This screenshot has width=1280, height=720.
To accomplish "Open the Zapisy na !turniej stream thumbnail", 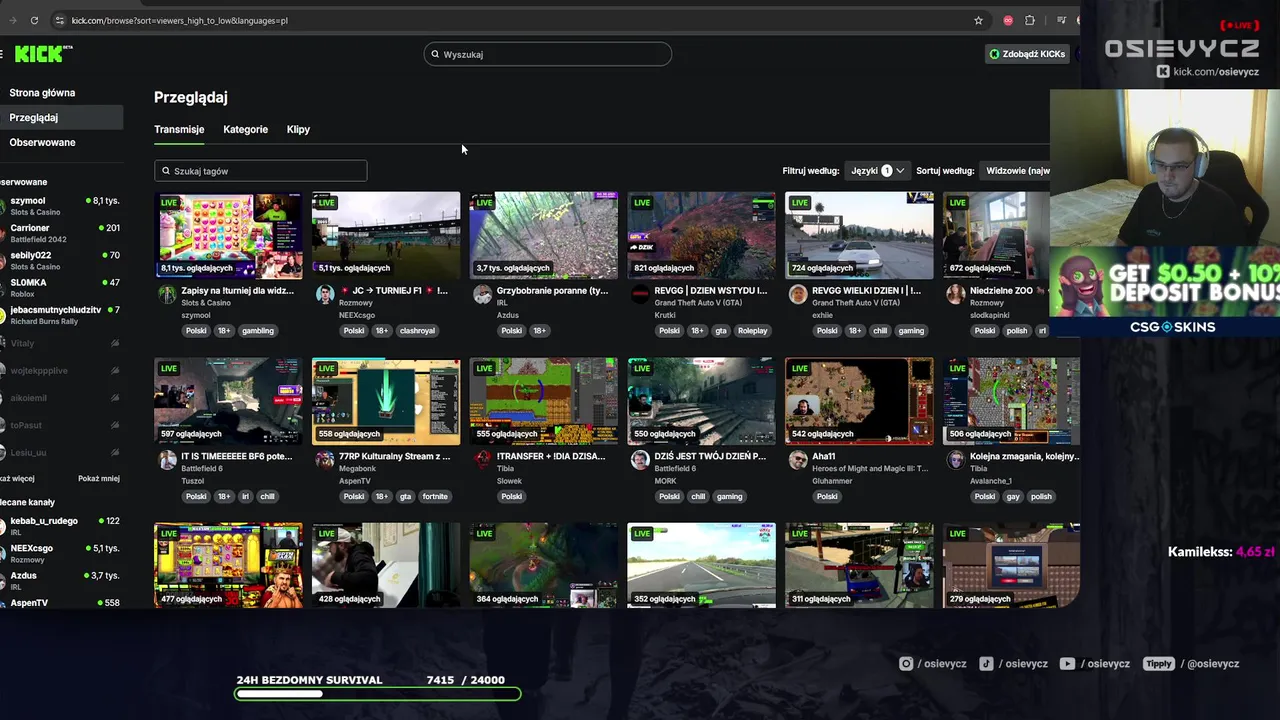I will tap(228, 234).
